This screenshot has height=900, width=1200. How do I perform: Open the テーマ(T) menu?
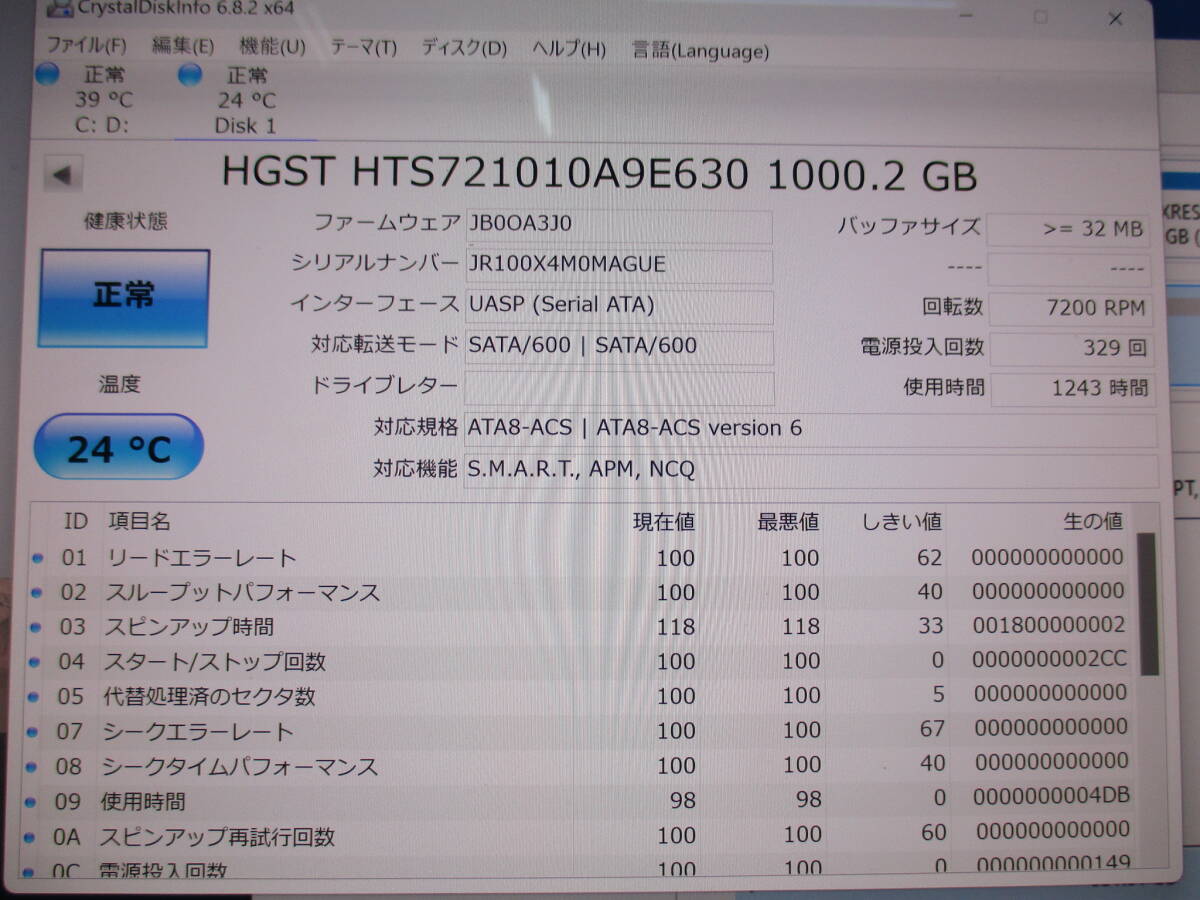tap(363, 48)
